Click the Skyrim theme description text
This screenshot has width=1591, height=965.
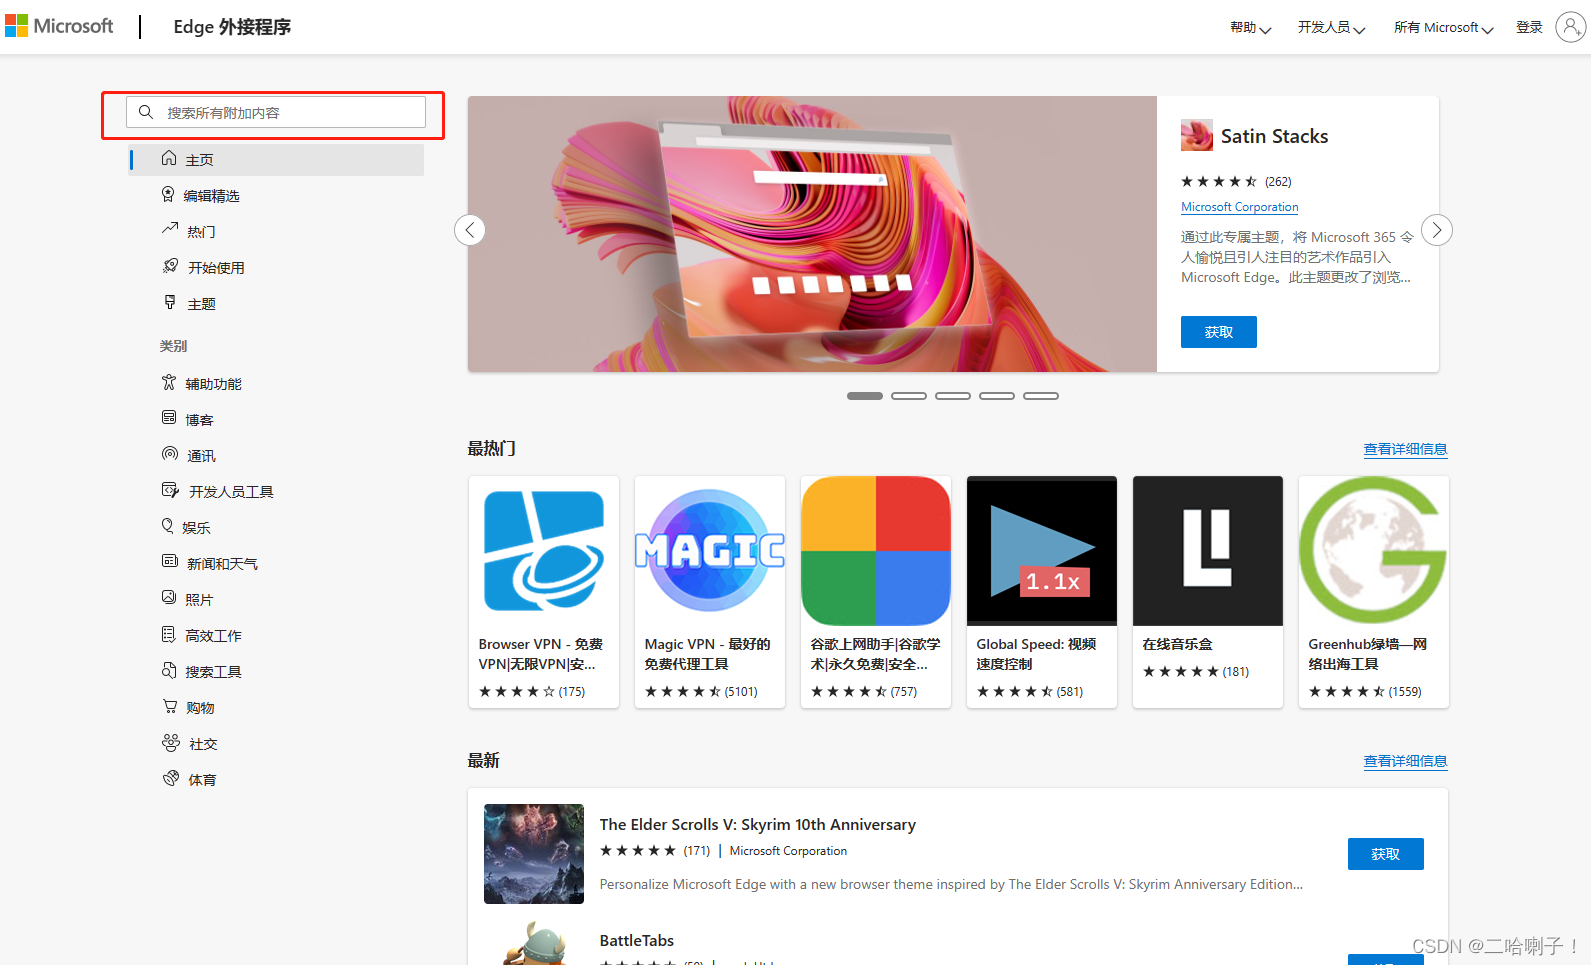click(951, 884)
